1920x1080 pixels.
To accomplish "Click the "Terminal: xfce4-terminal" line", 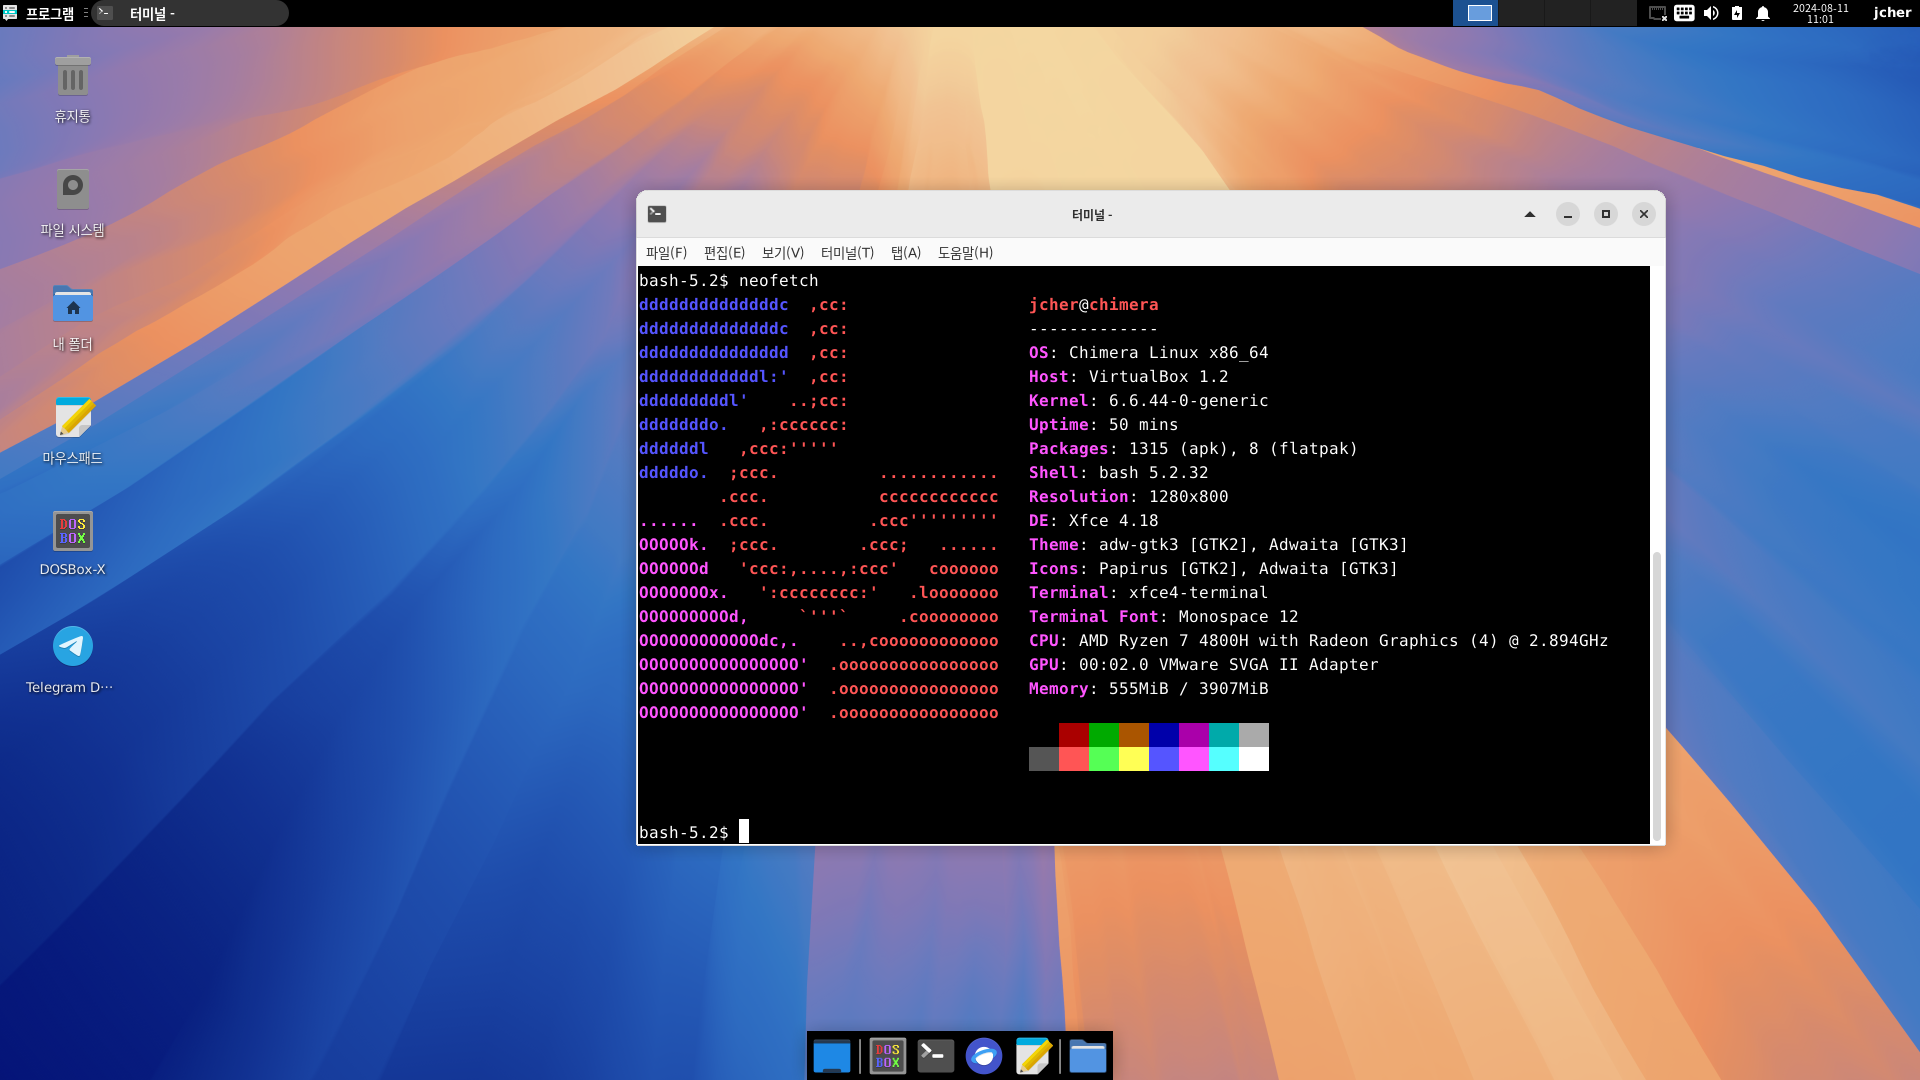I will click(1148, 593).
